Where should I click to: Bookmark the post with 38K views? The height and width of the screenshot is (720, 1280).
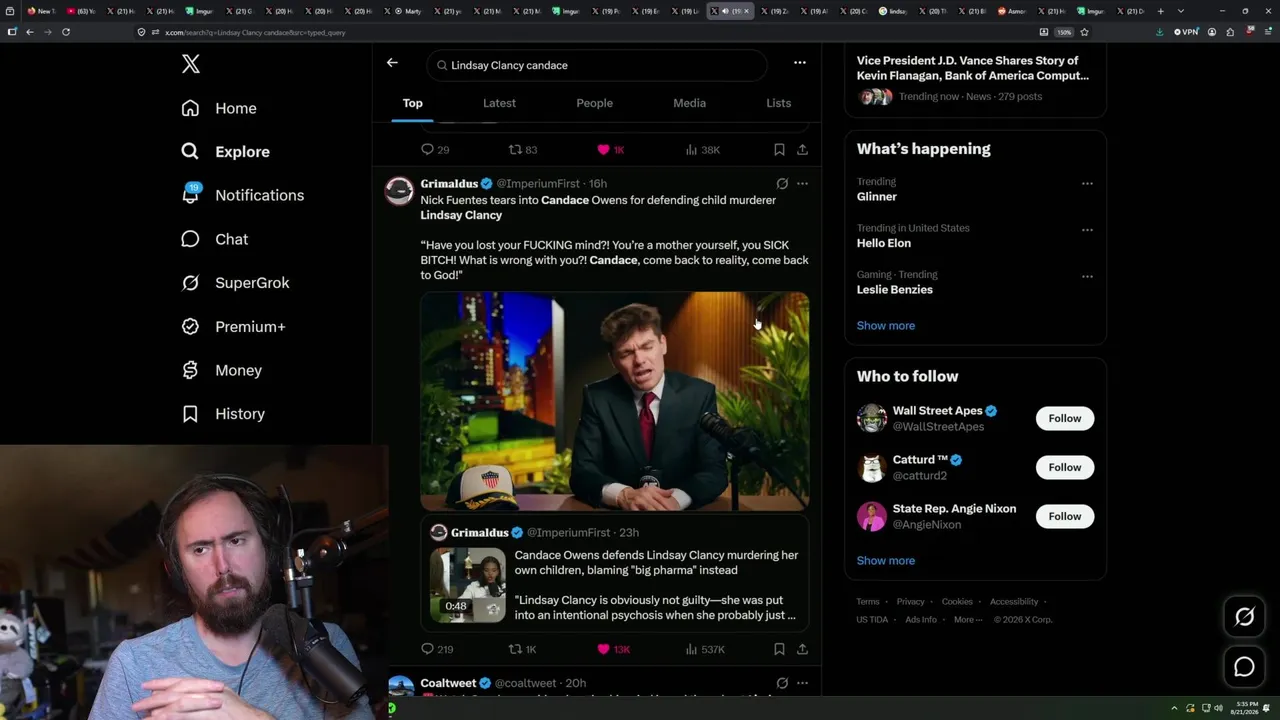click(x=779, y=150)
